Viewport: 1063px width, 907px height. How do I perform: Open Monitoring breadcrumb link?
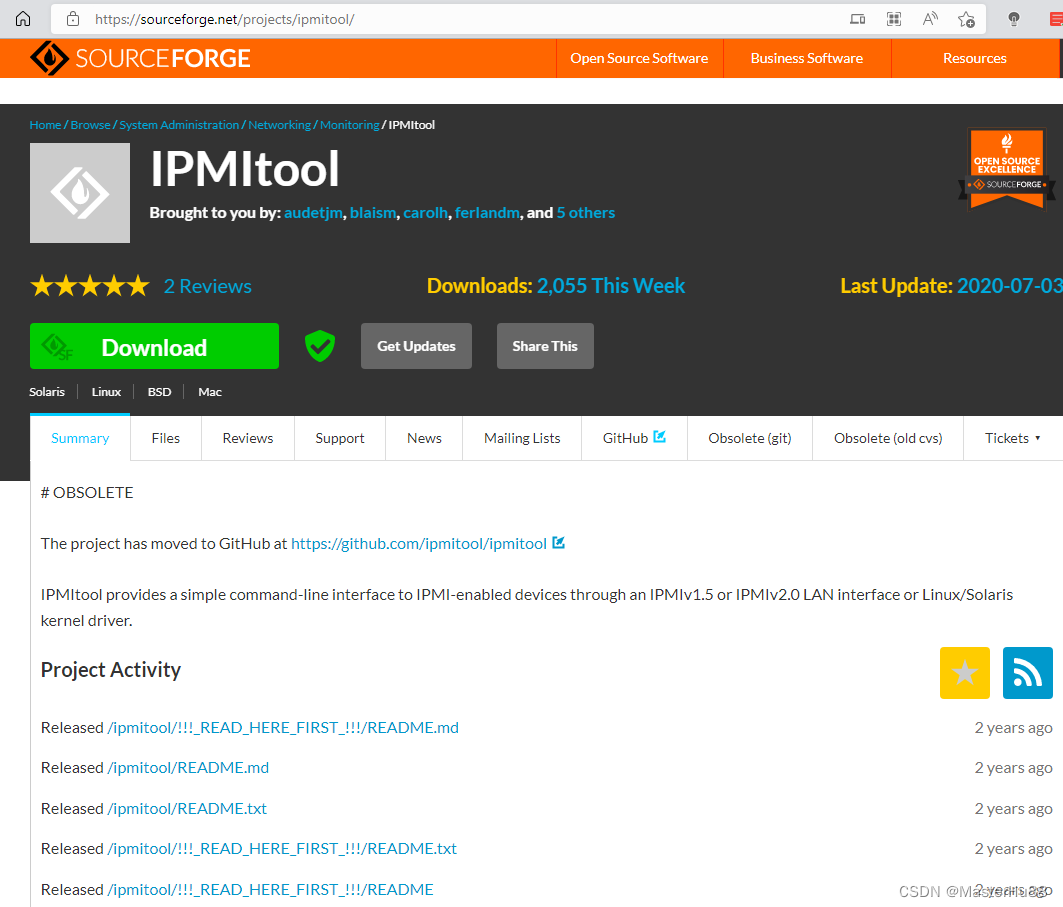click(x=350, y=125)
